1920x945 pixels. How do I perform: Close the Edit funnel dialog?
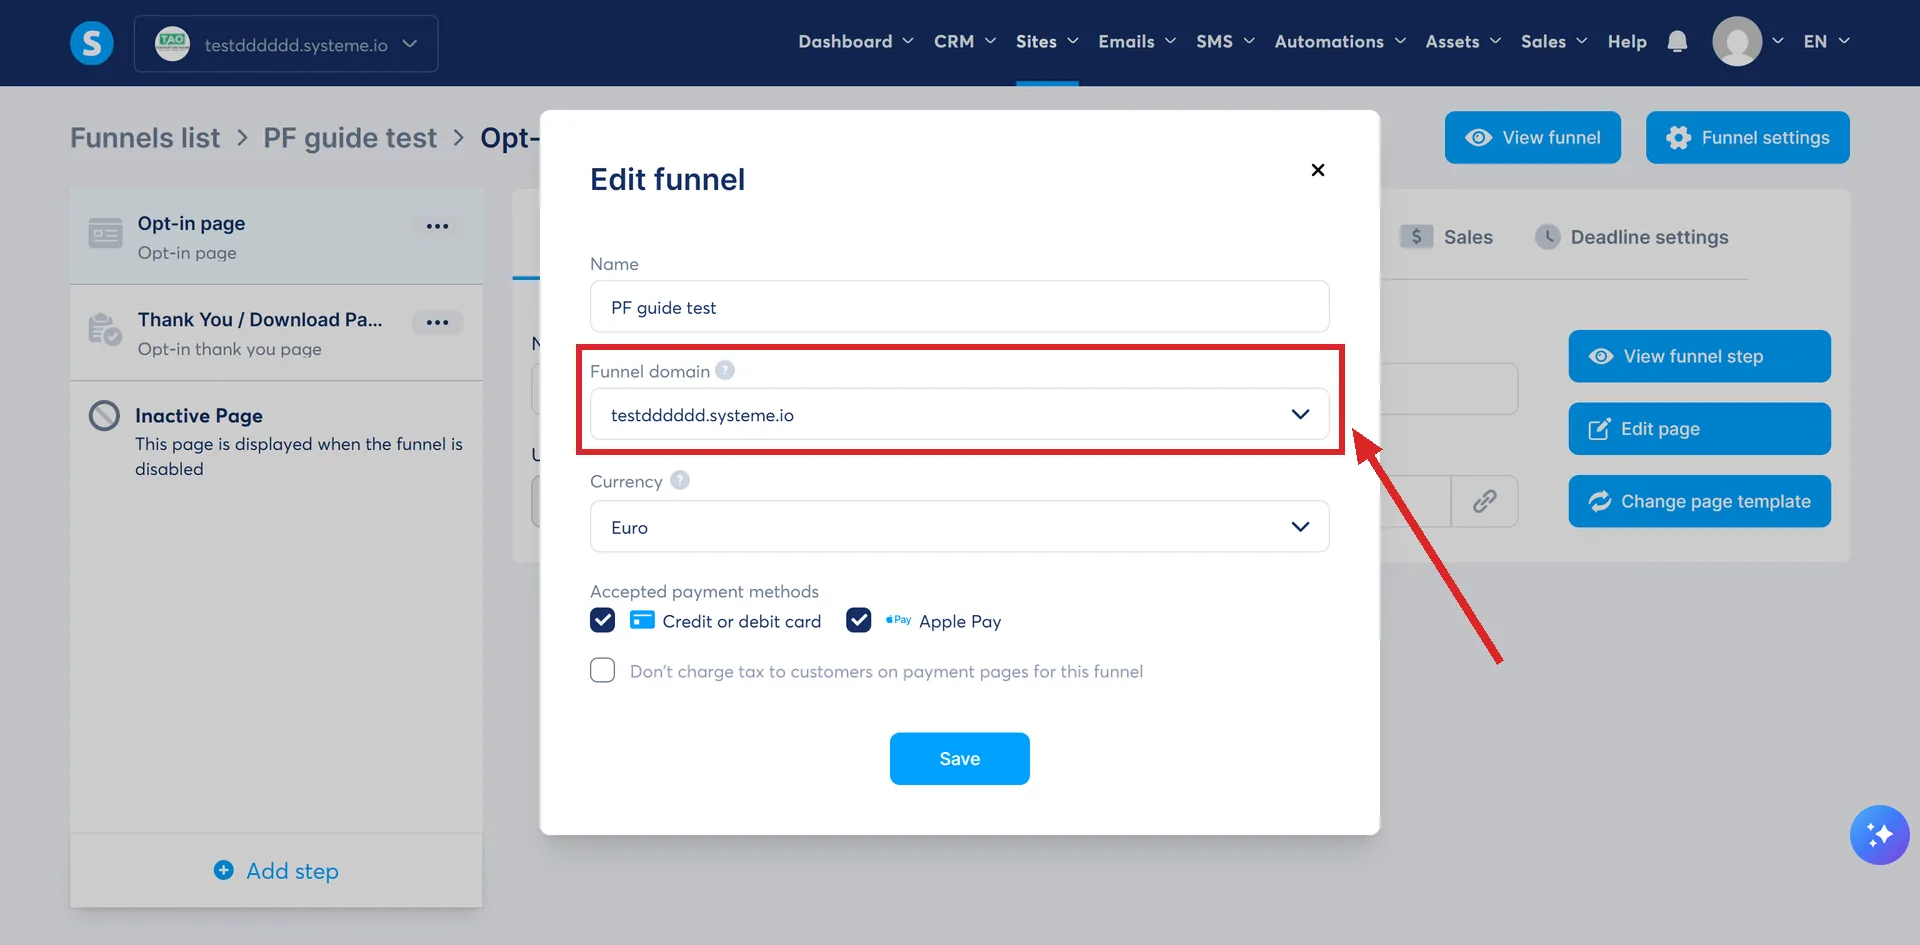[1318, 170]
